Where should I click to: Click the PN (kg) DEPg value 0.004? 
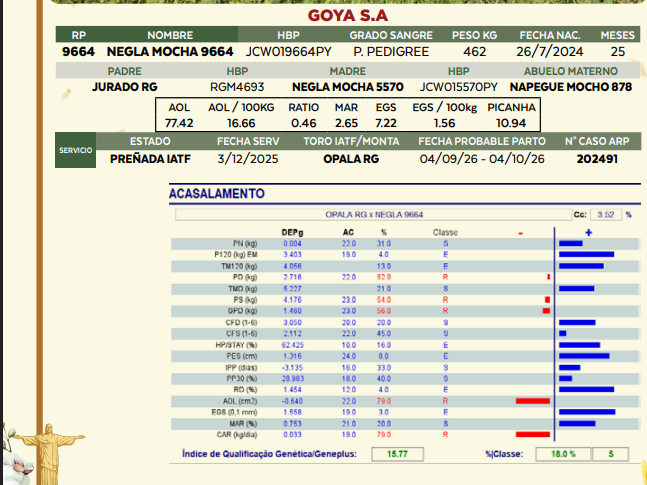[292, 244]
